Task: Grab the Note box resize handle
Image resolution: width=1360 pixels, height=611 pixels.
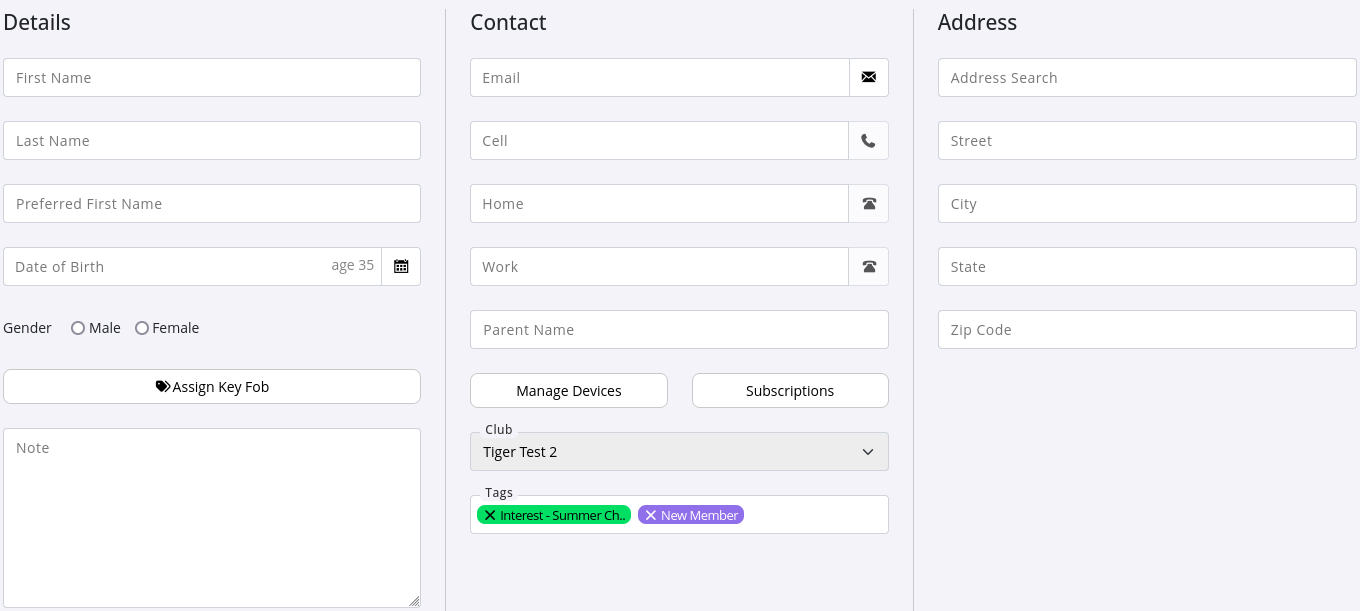Action: [414, 601]
